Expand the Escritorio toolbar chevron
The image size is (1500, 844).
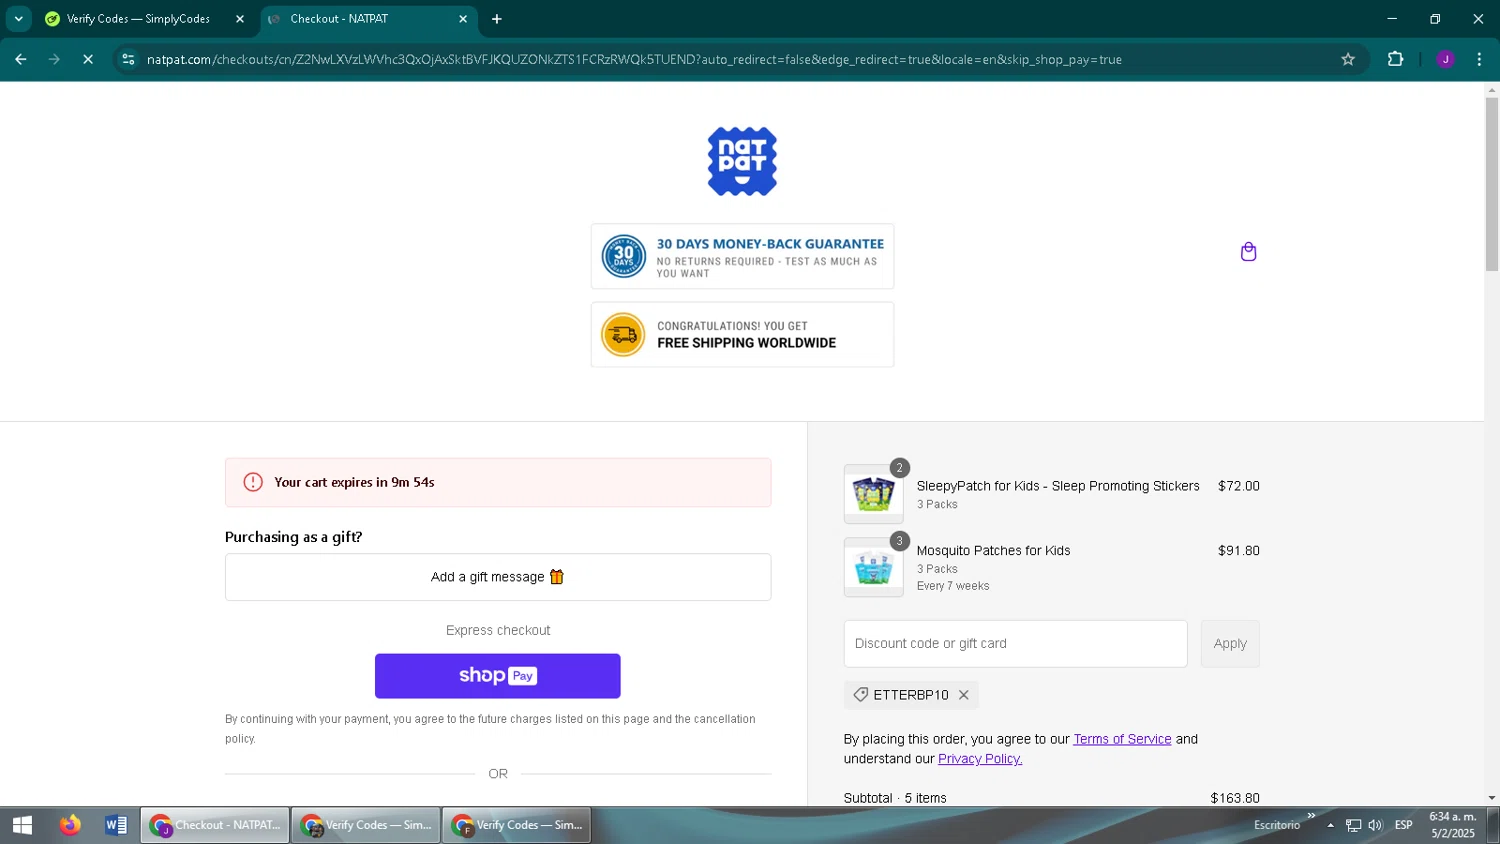(1311, 816)
